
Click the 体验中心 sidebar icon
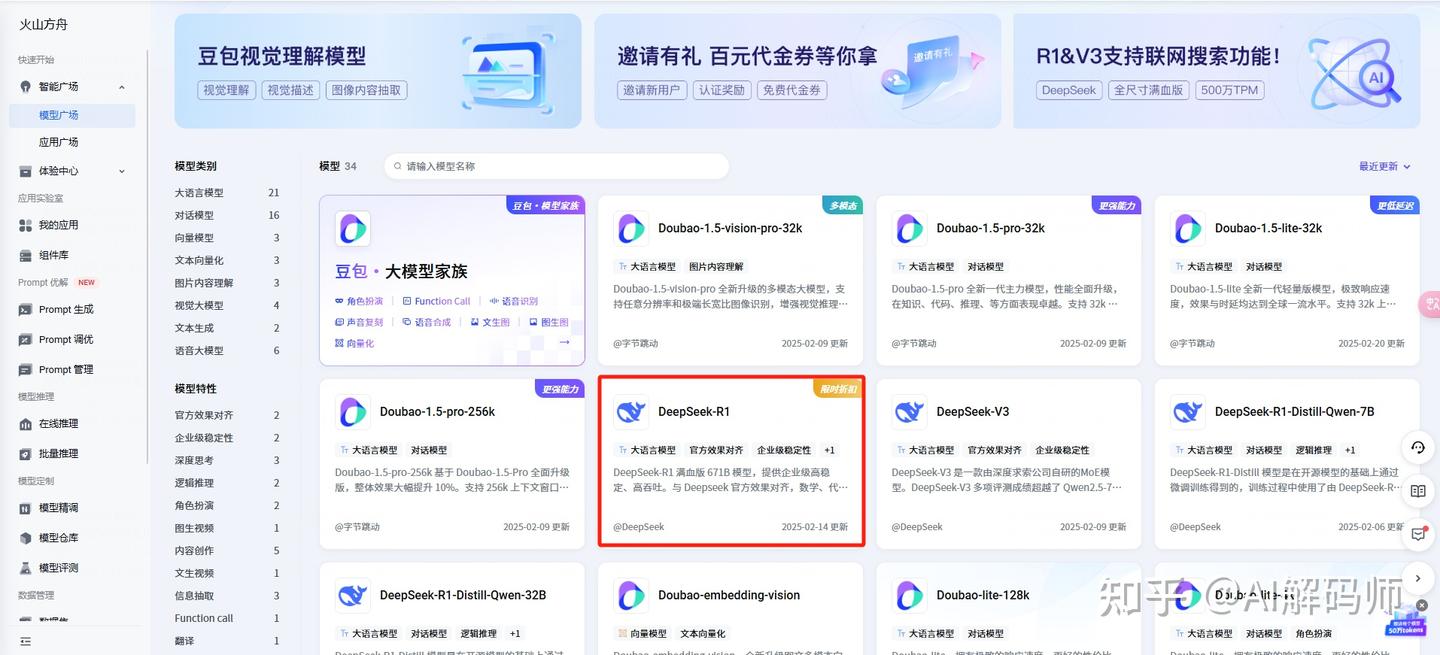(26, 171)
